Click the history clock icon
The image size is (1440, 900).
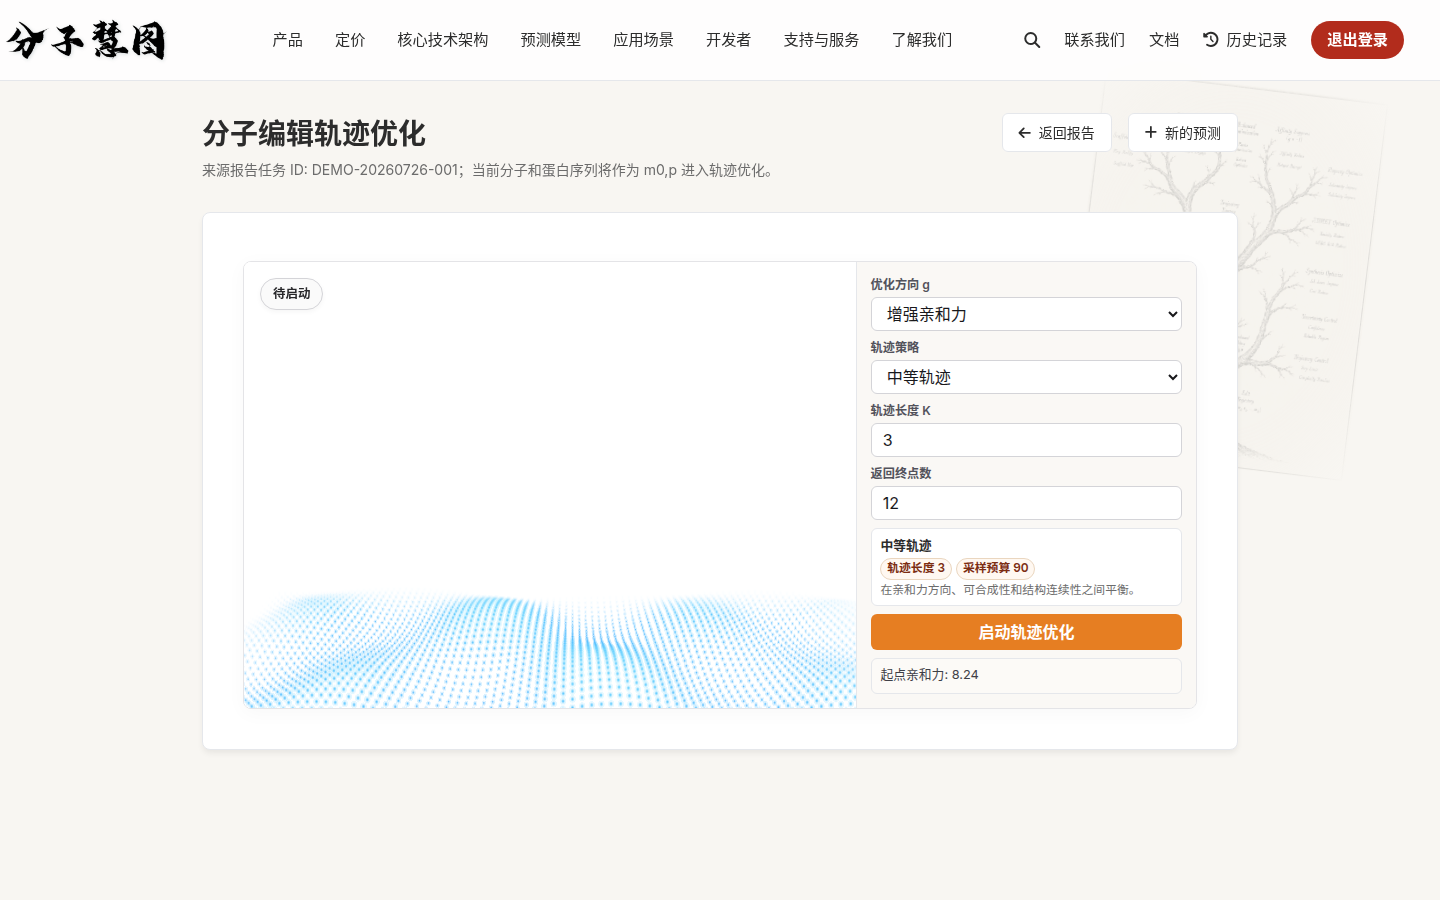[x=1211, y=40]
